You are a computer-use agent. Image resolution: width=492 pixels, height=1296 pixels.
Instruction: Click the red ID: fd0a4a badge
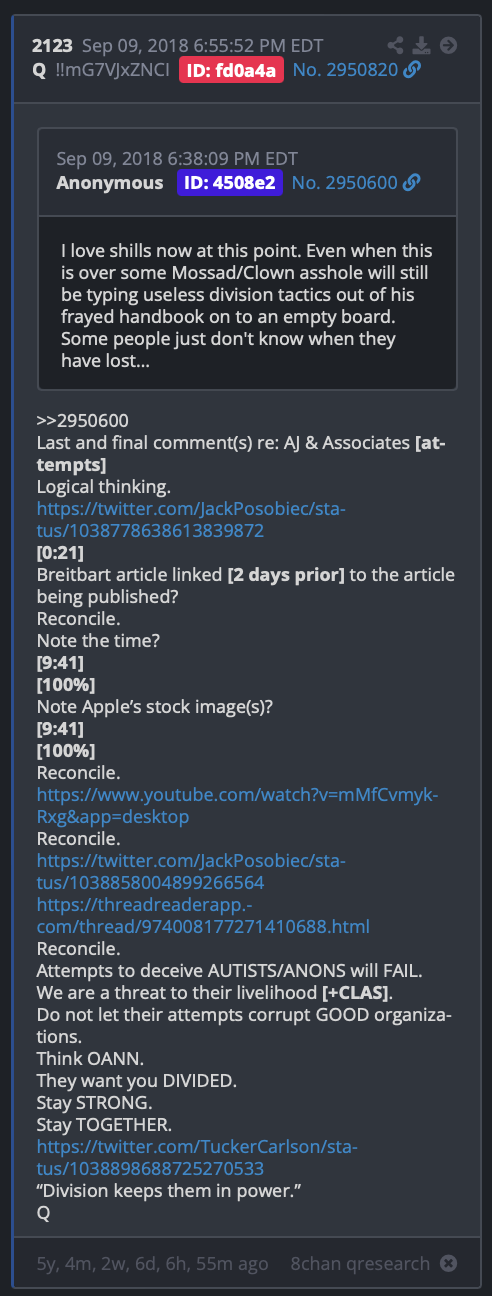[x=232, y=69]
